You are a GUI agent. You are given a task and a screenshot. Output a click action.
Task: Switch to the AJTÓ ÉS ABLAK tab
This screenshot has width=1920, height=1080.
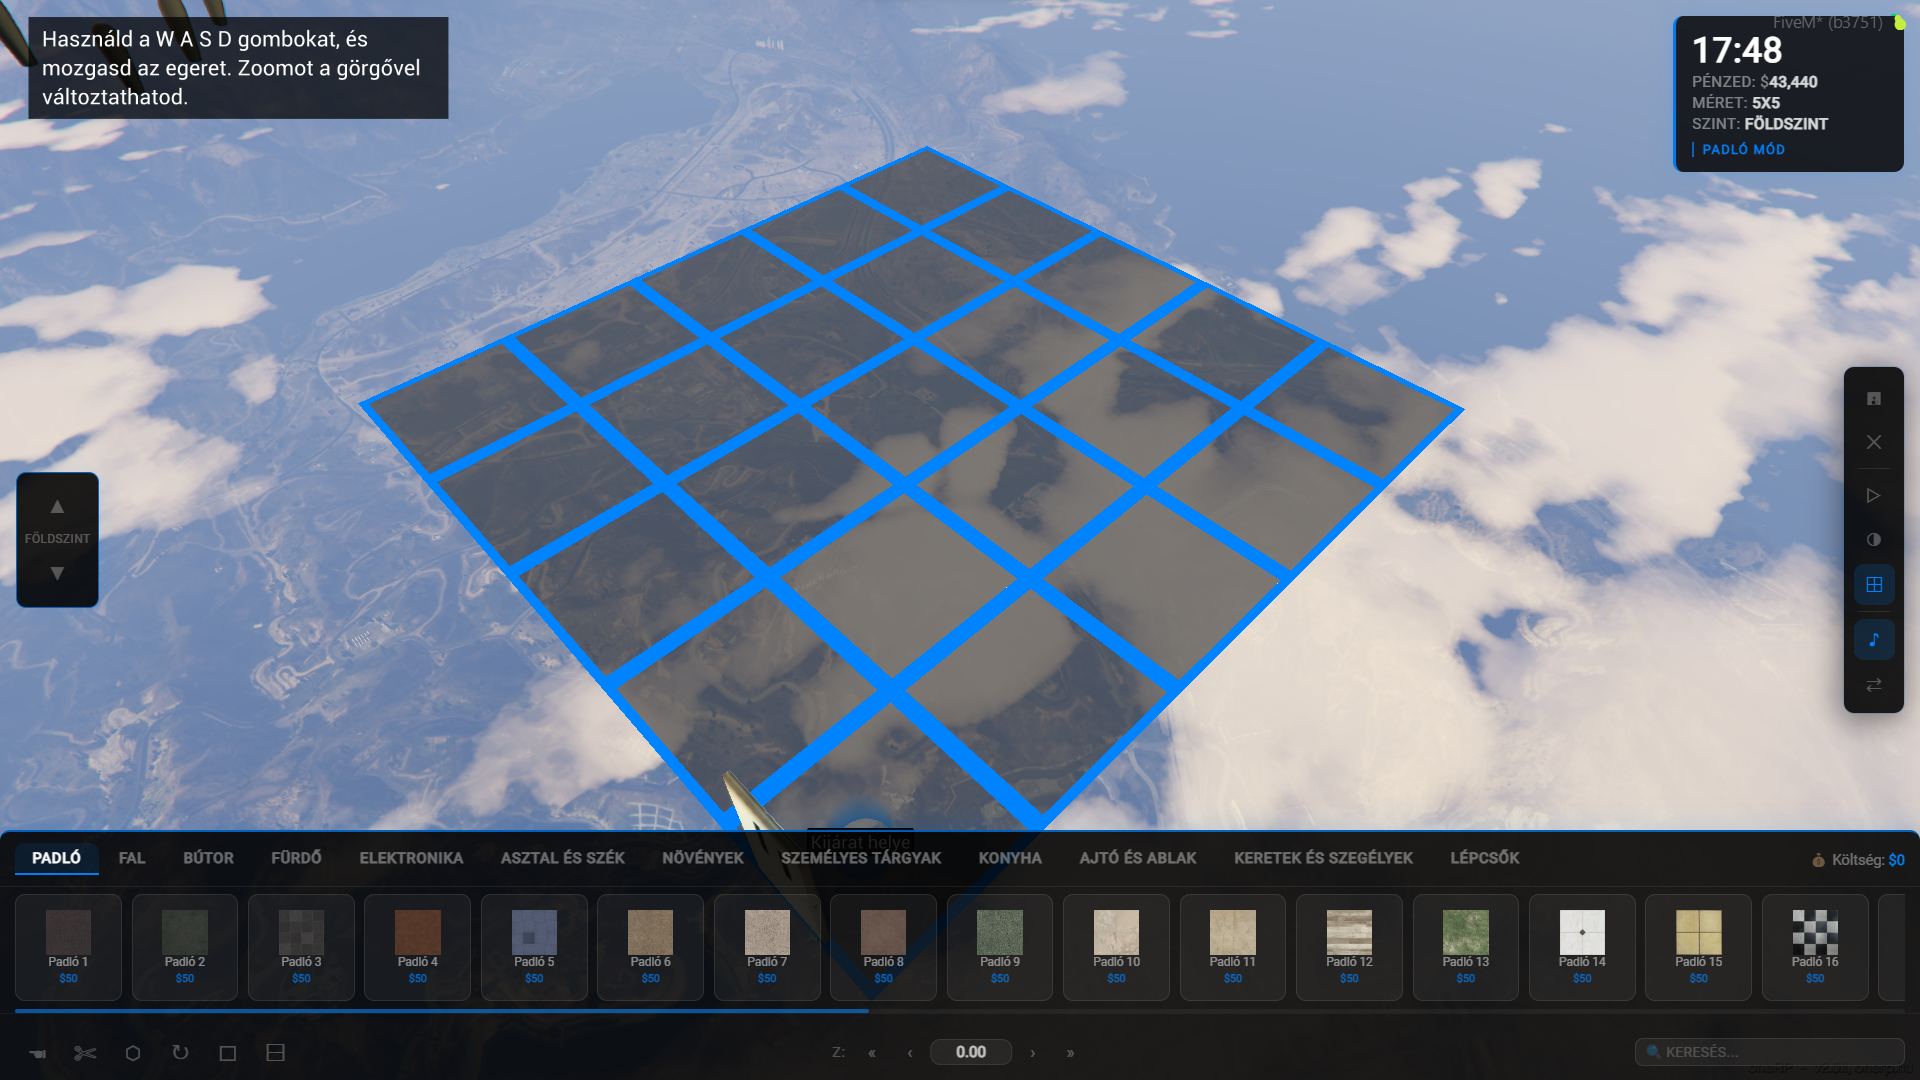1138,858
